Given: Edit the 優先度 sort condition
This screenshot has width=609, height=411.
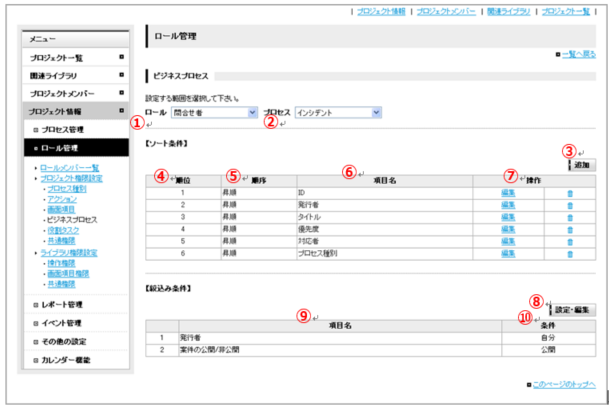Looking at the screenshot, I should 508,230.
